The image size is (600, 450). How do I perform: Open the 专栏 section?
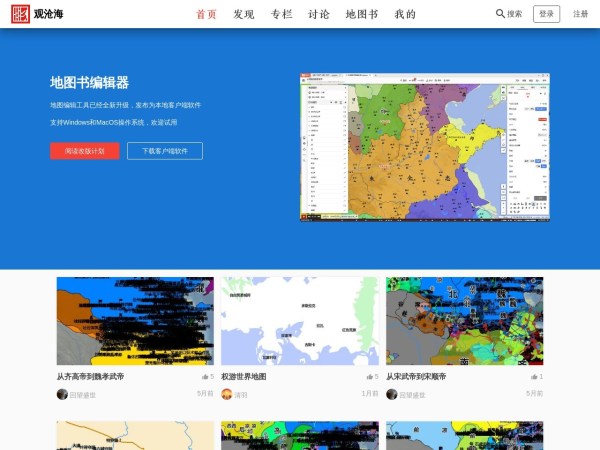[281, 14]
